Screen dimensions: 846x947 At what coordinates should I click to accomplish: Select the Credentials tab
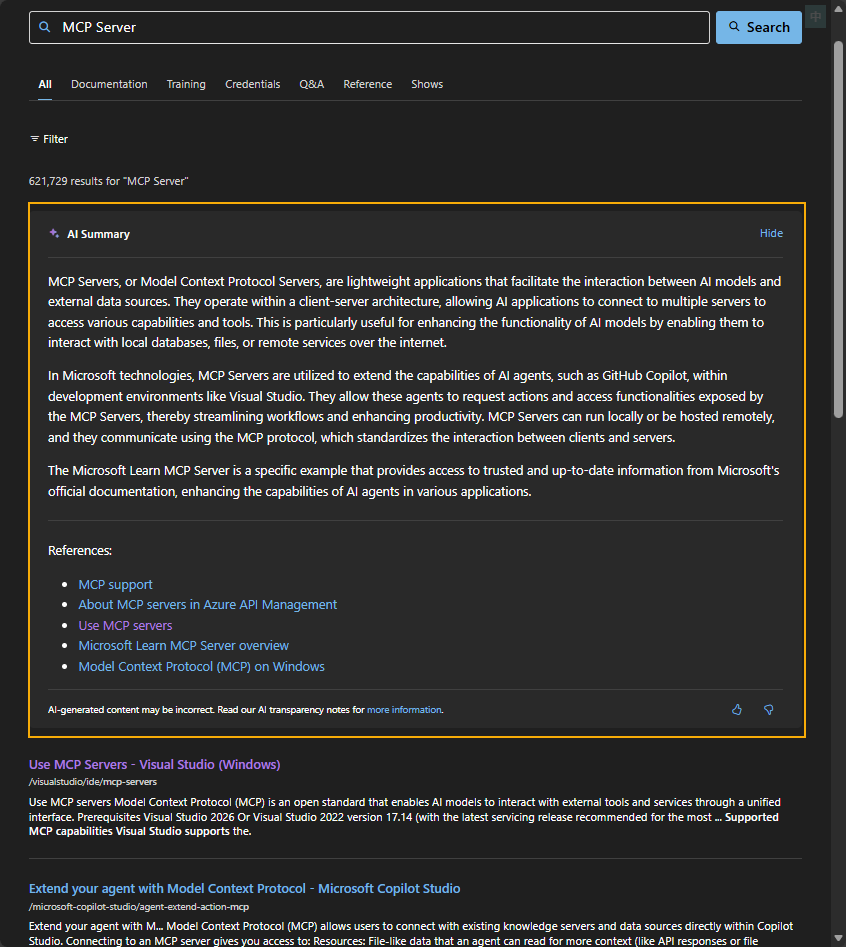(252, 84)
